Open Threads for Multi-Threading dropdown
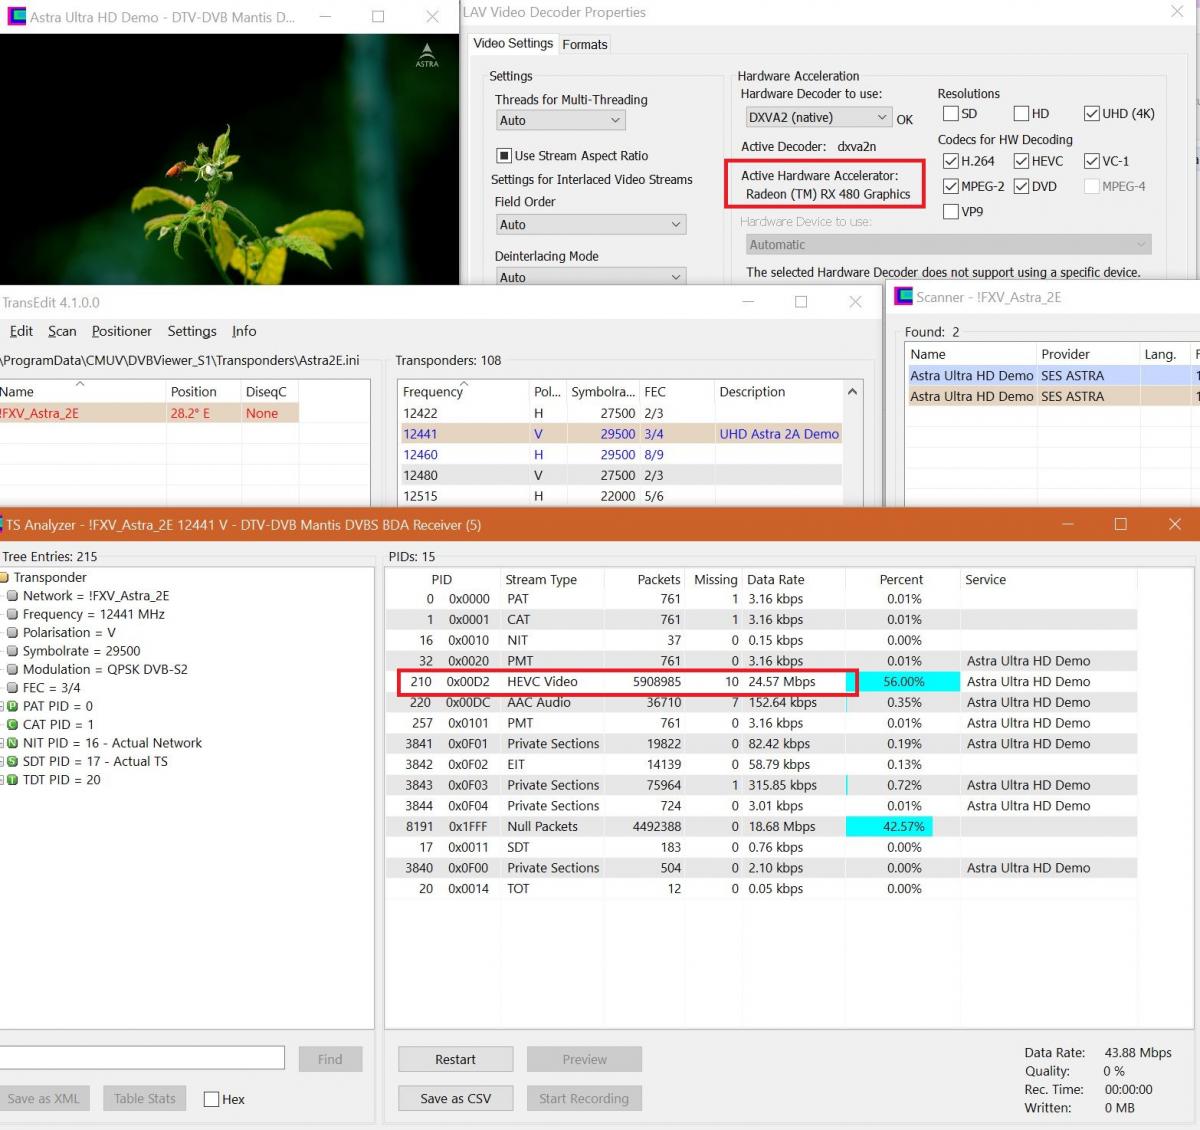Screen dimensions: 1200x1130 (x=560, y=120)
